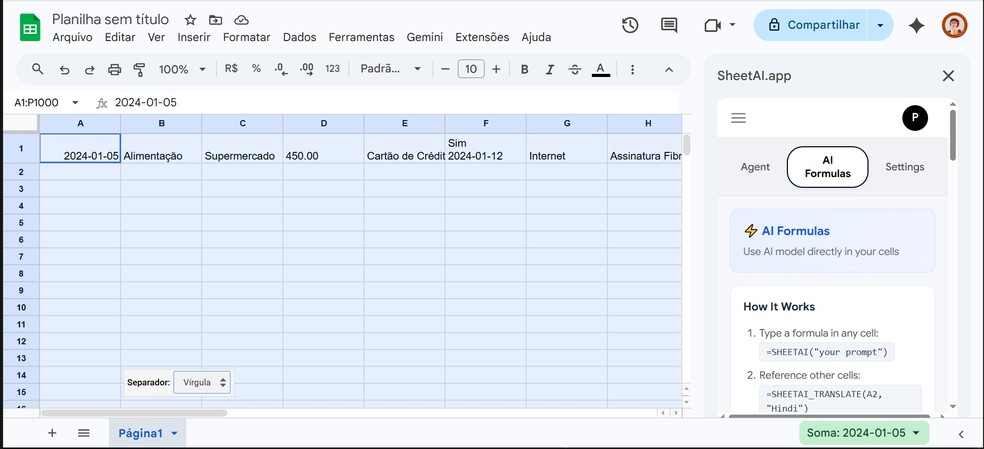The width and height of the screenshot is (984, 449).
Task: Format as percent
Action: coord(256,69)
